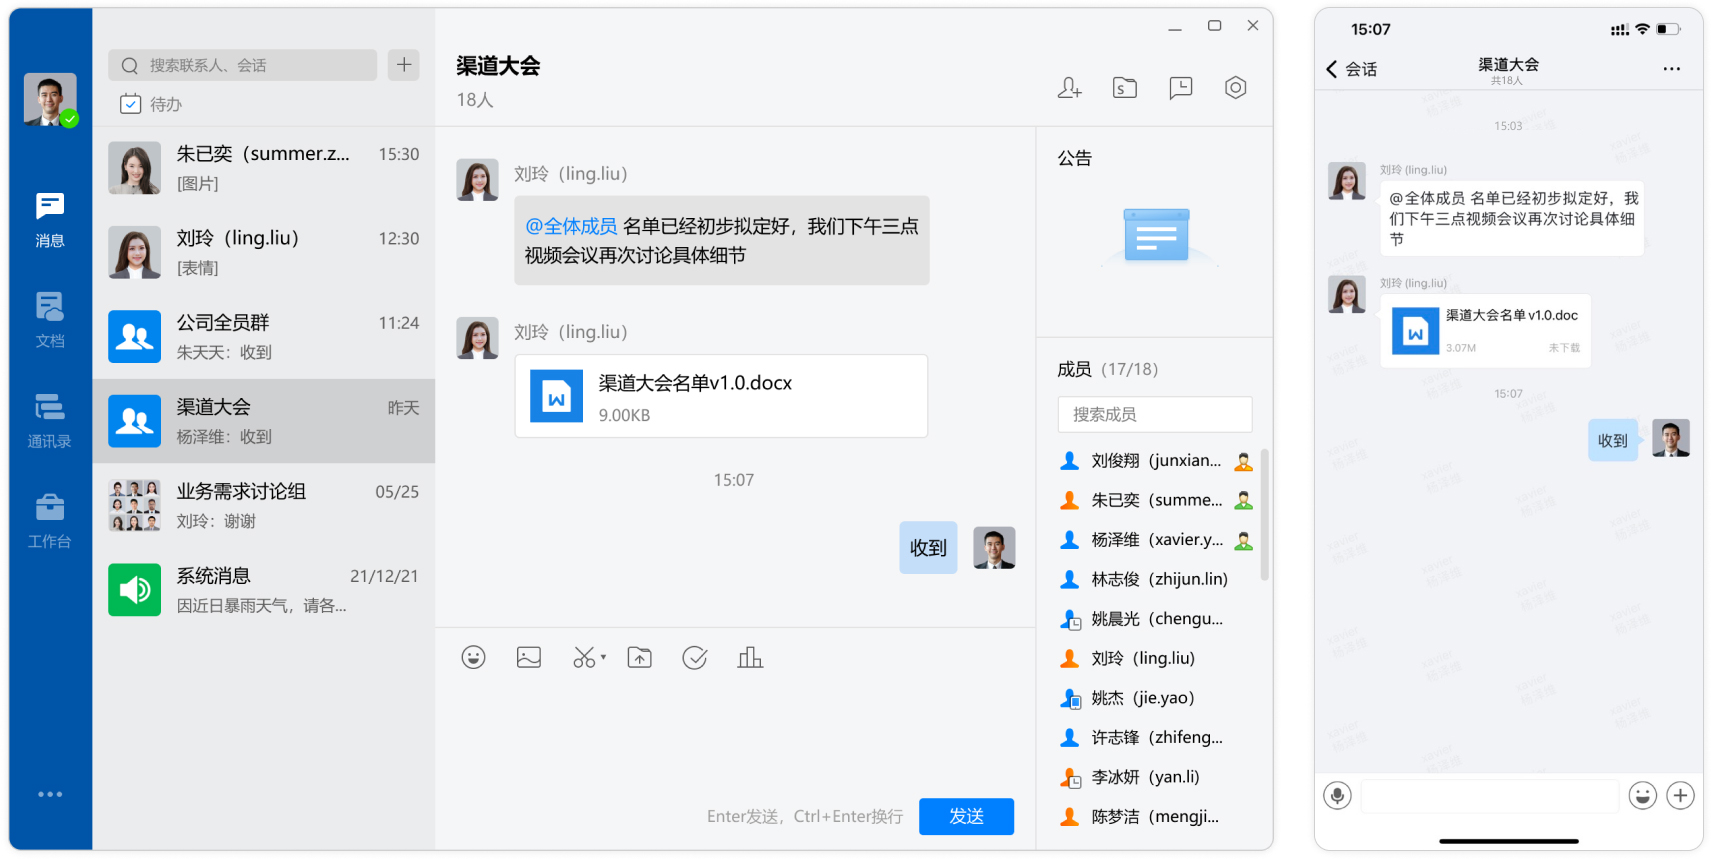Select member 杨泽维 (xavier.y...)
This screenshot has width=1711, height=859.
(1156, 540)
